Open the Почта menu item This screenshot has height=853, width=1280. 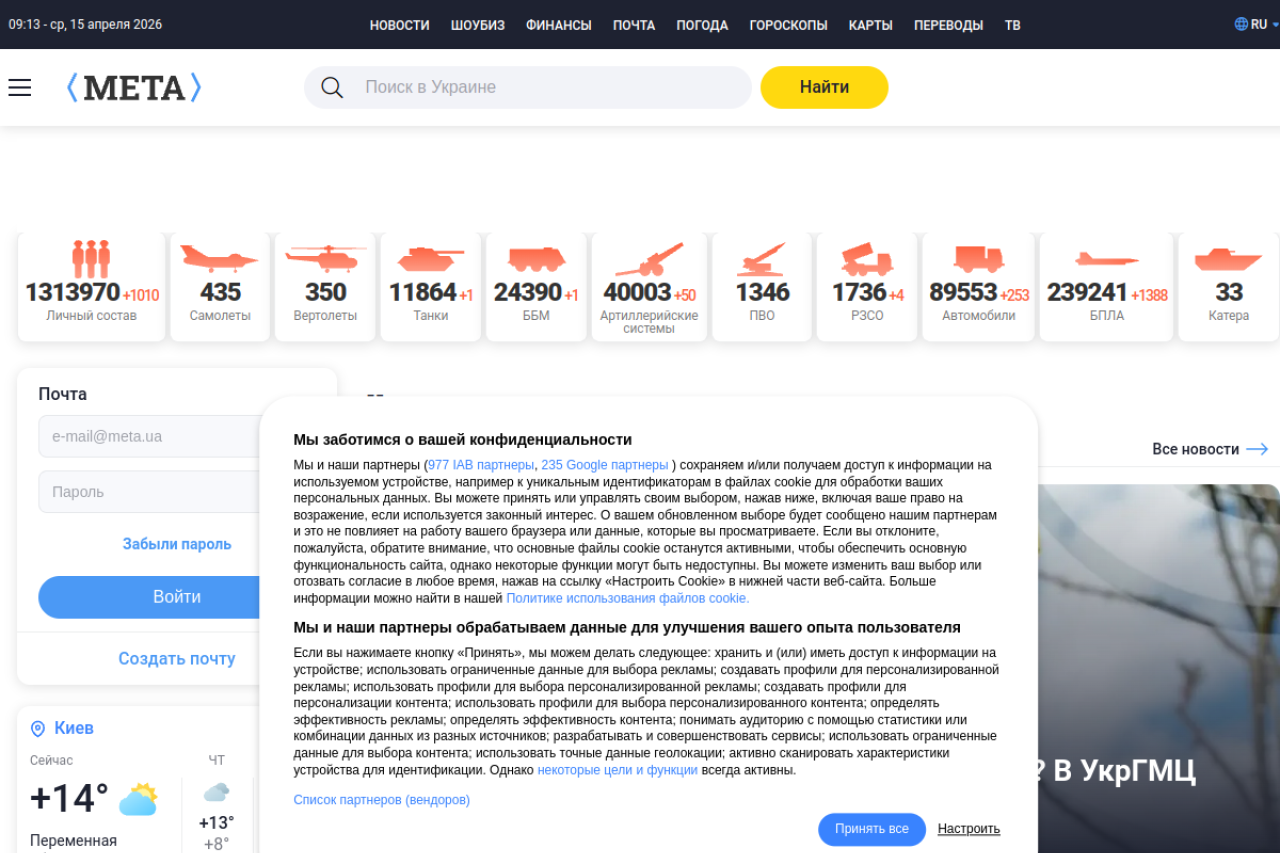pyautogui.click(x=634, y=25)
